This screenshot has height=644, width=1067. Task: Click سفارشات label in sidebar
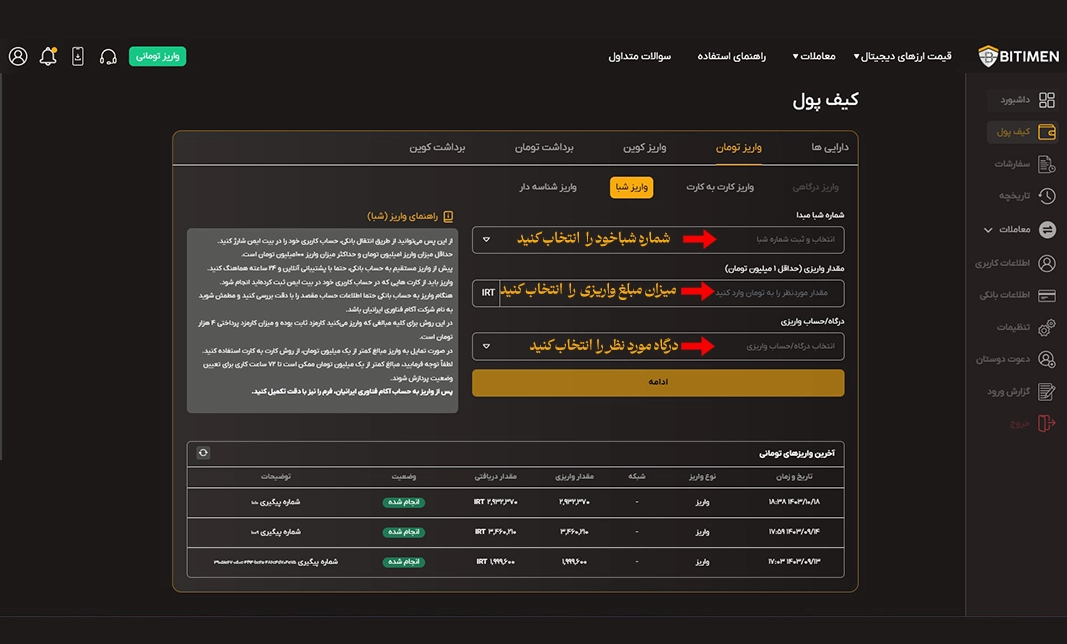tap(1012, 164)
